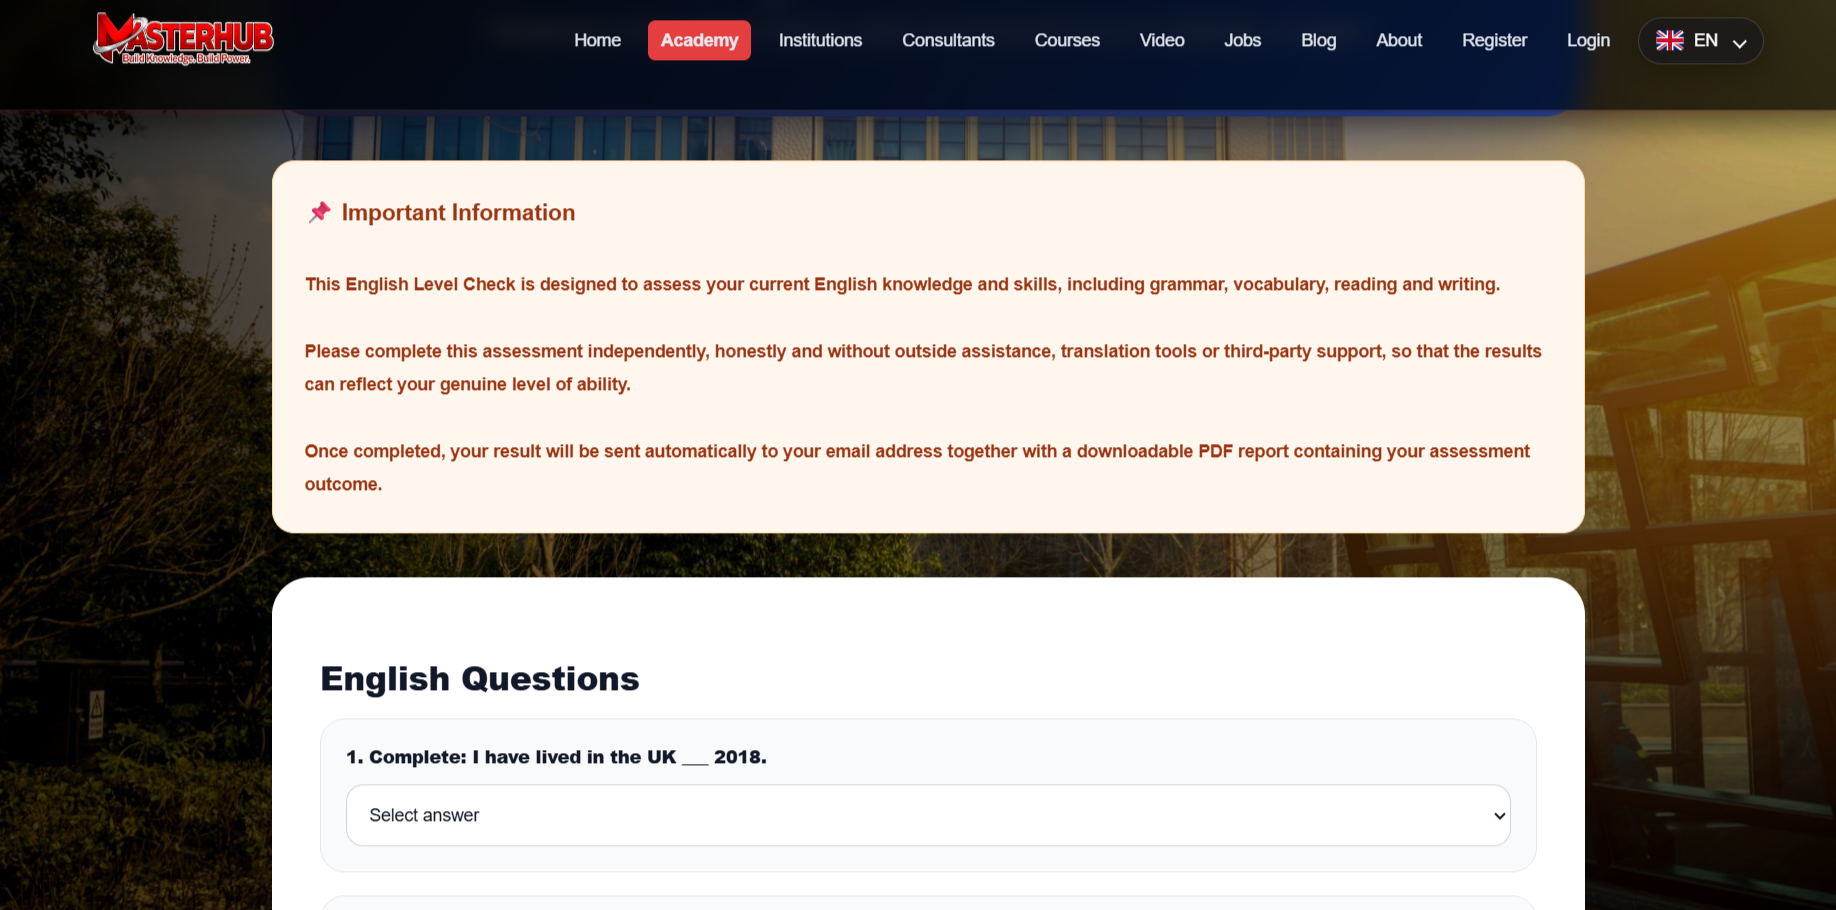Expand the Select answer dropdown for question 1

click(928, 815)
